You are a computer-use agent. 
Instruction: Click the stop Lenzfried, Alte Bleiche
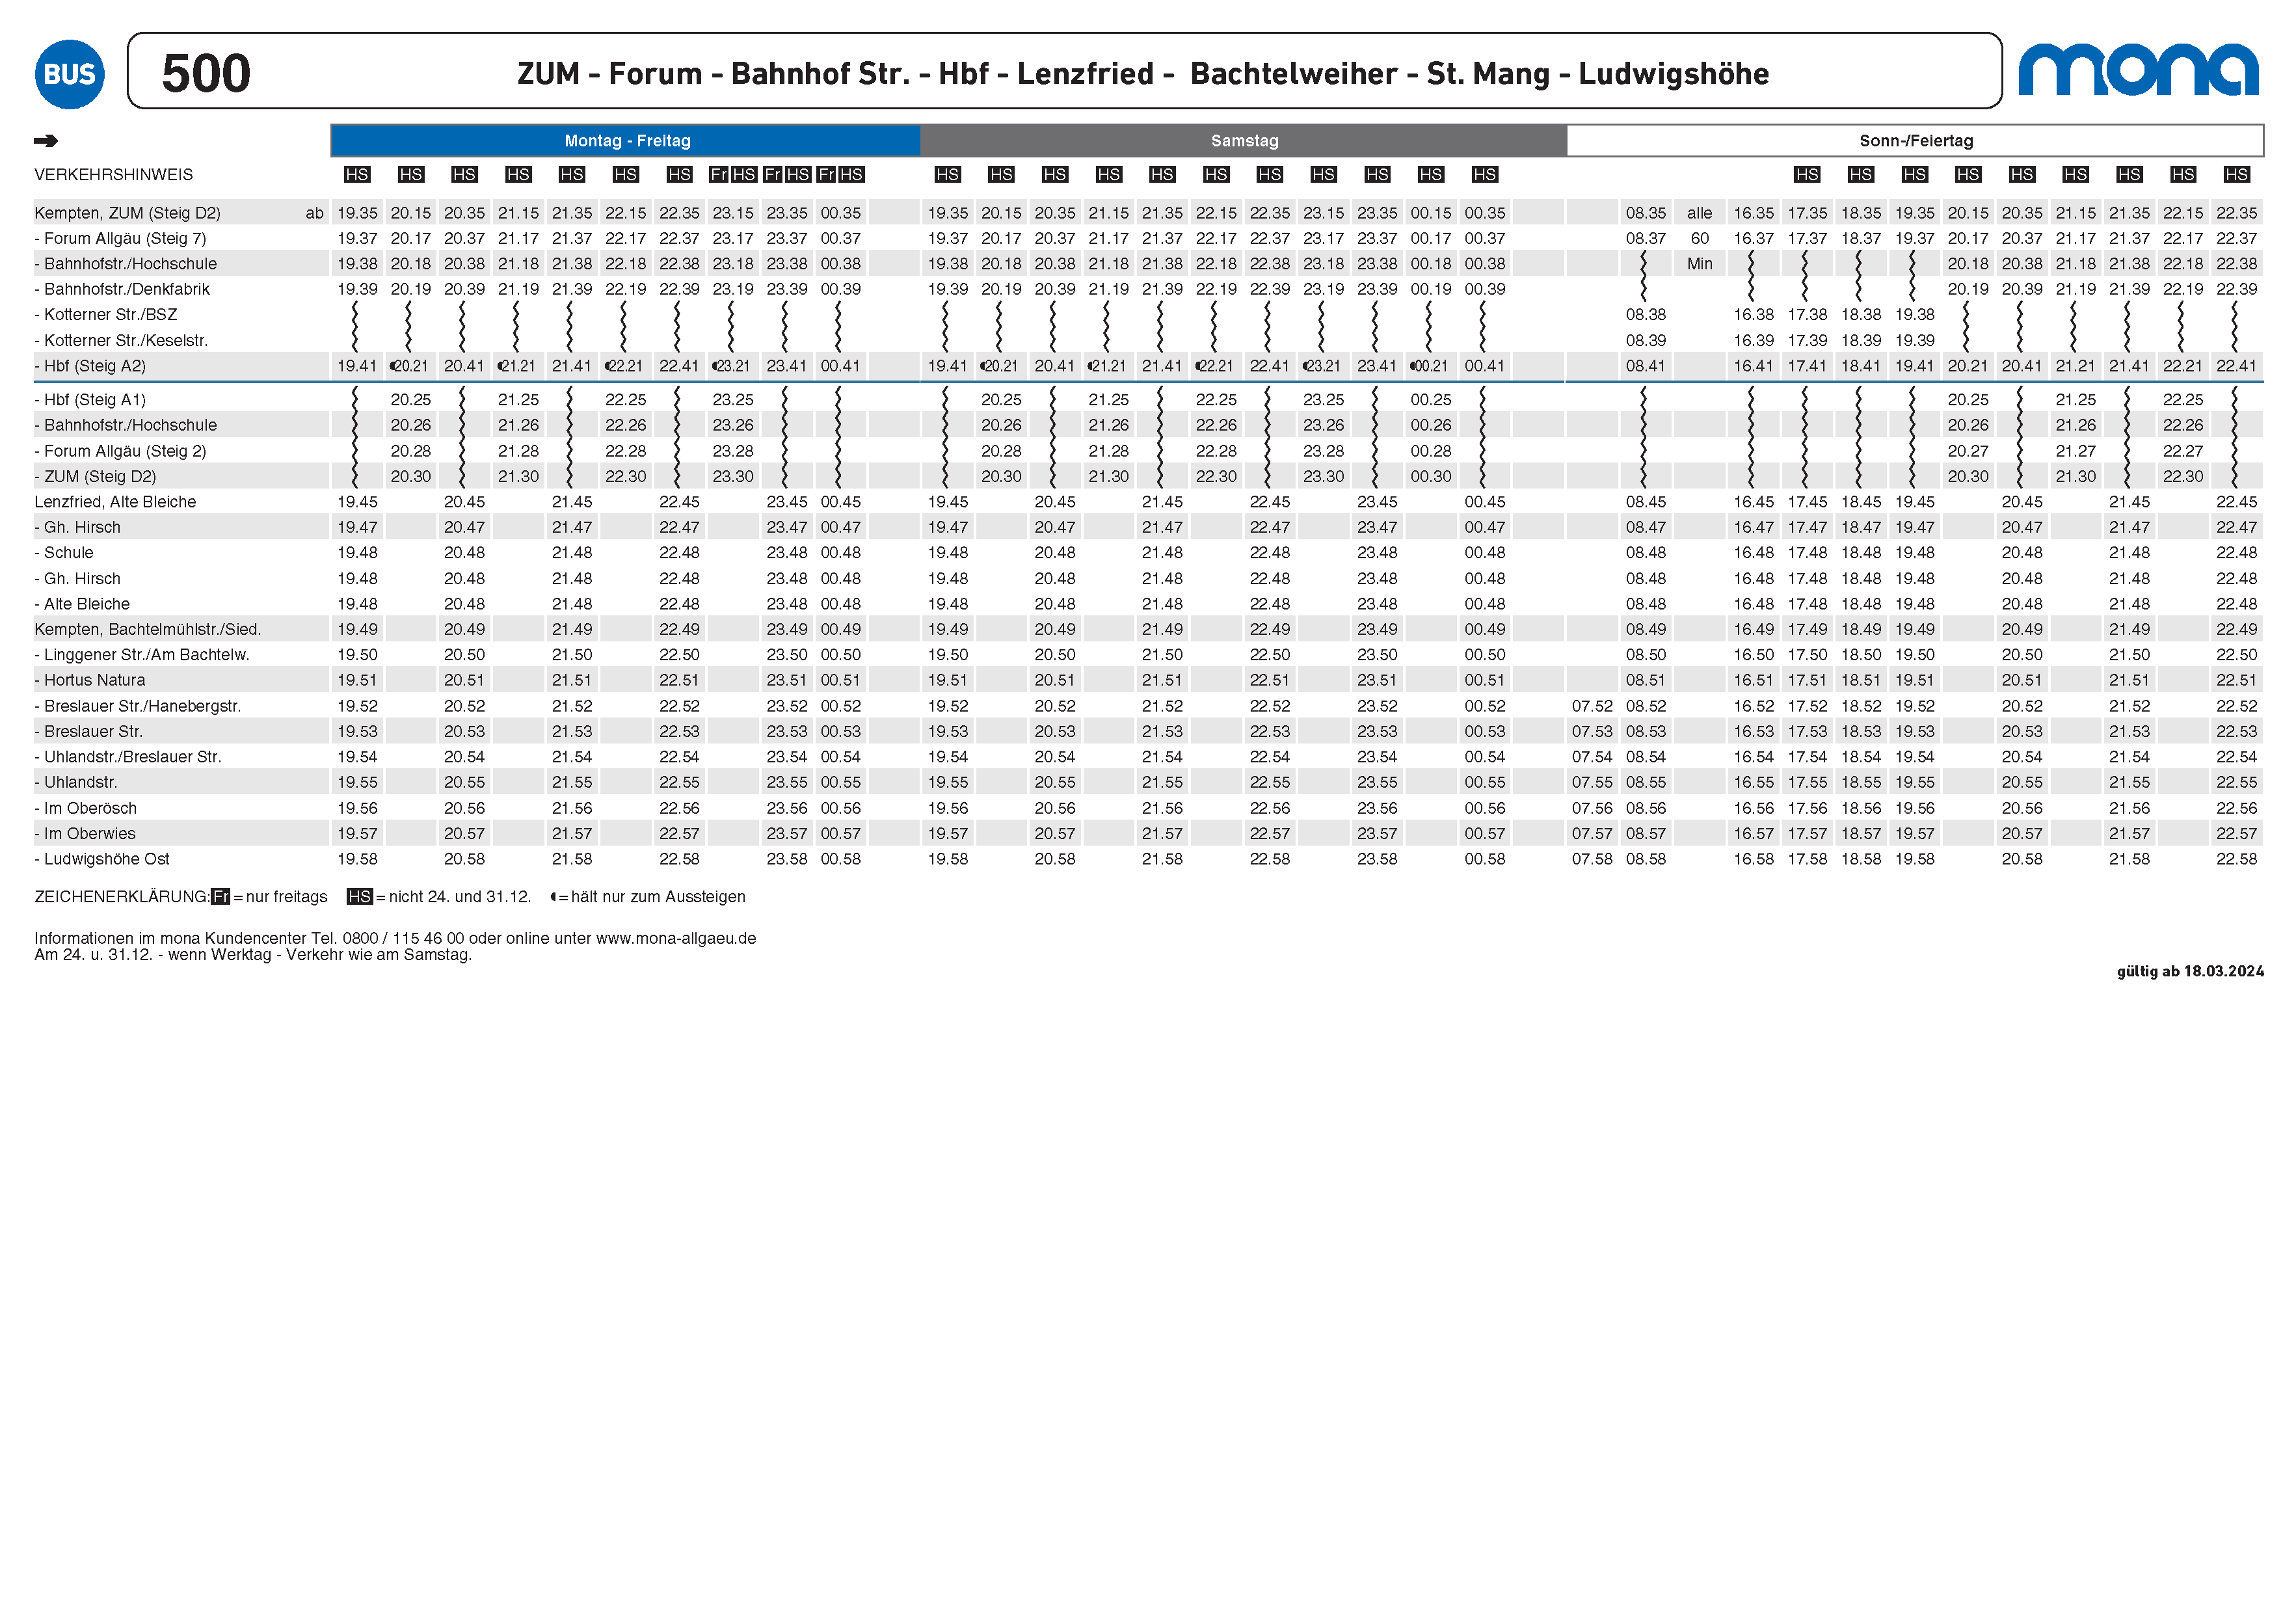(x=115, y=502)
